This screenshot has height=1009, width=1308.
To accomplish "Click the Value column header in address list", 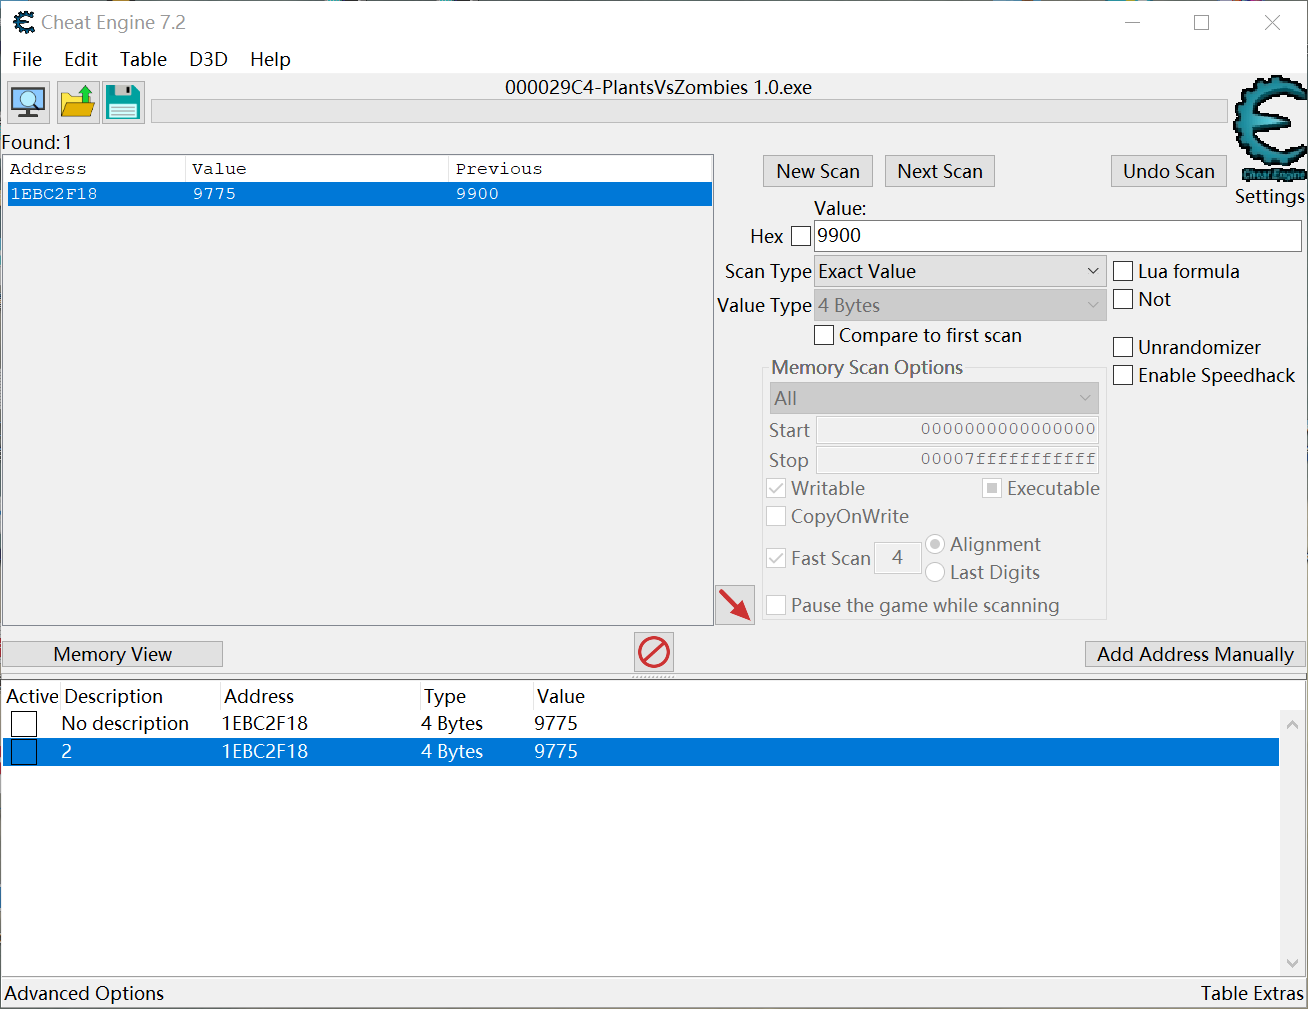I will [560, 696].
